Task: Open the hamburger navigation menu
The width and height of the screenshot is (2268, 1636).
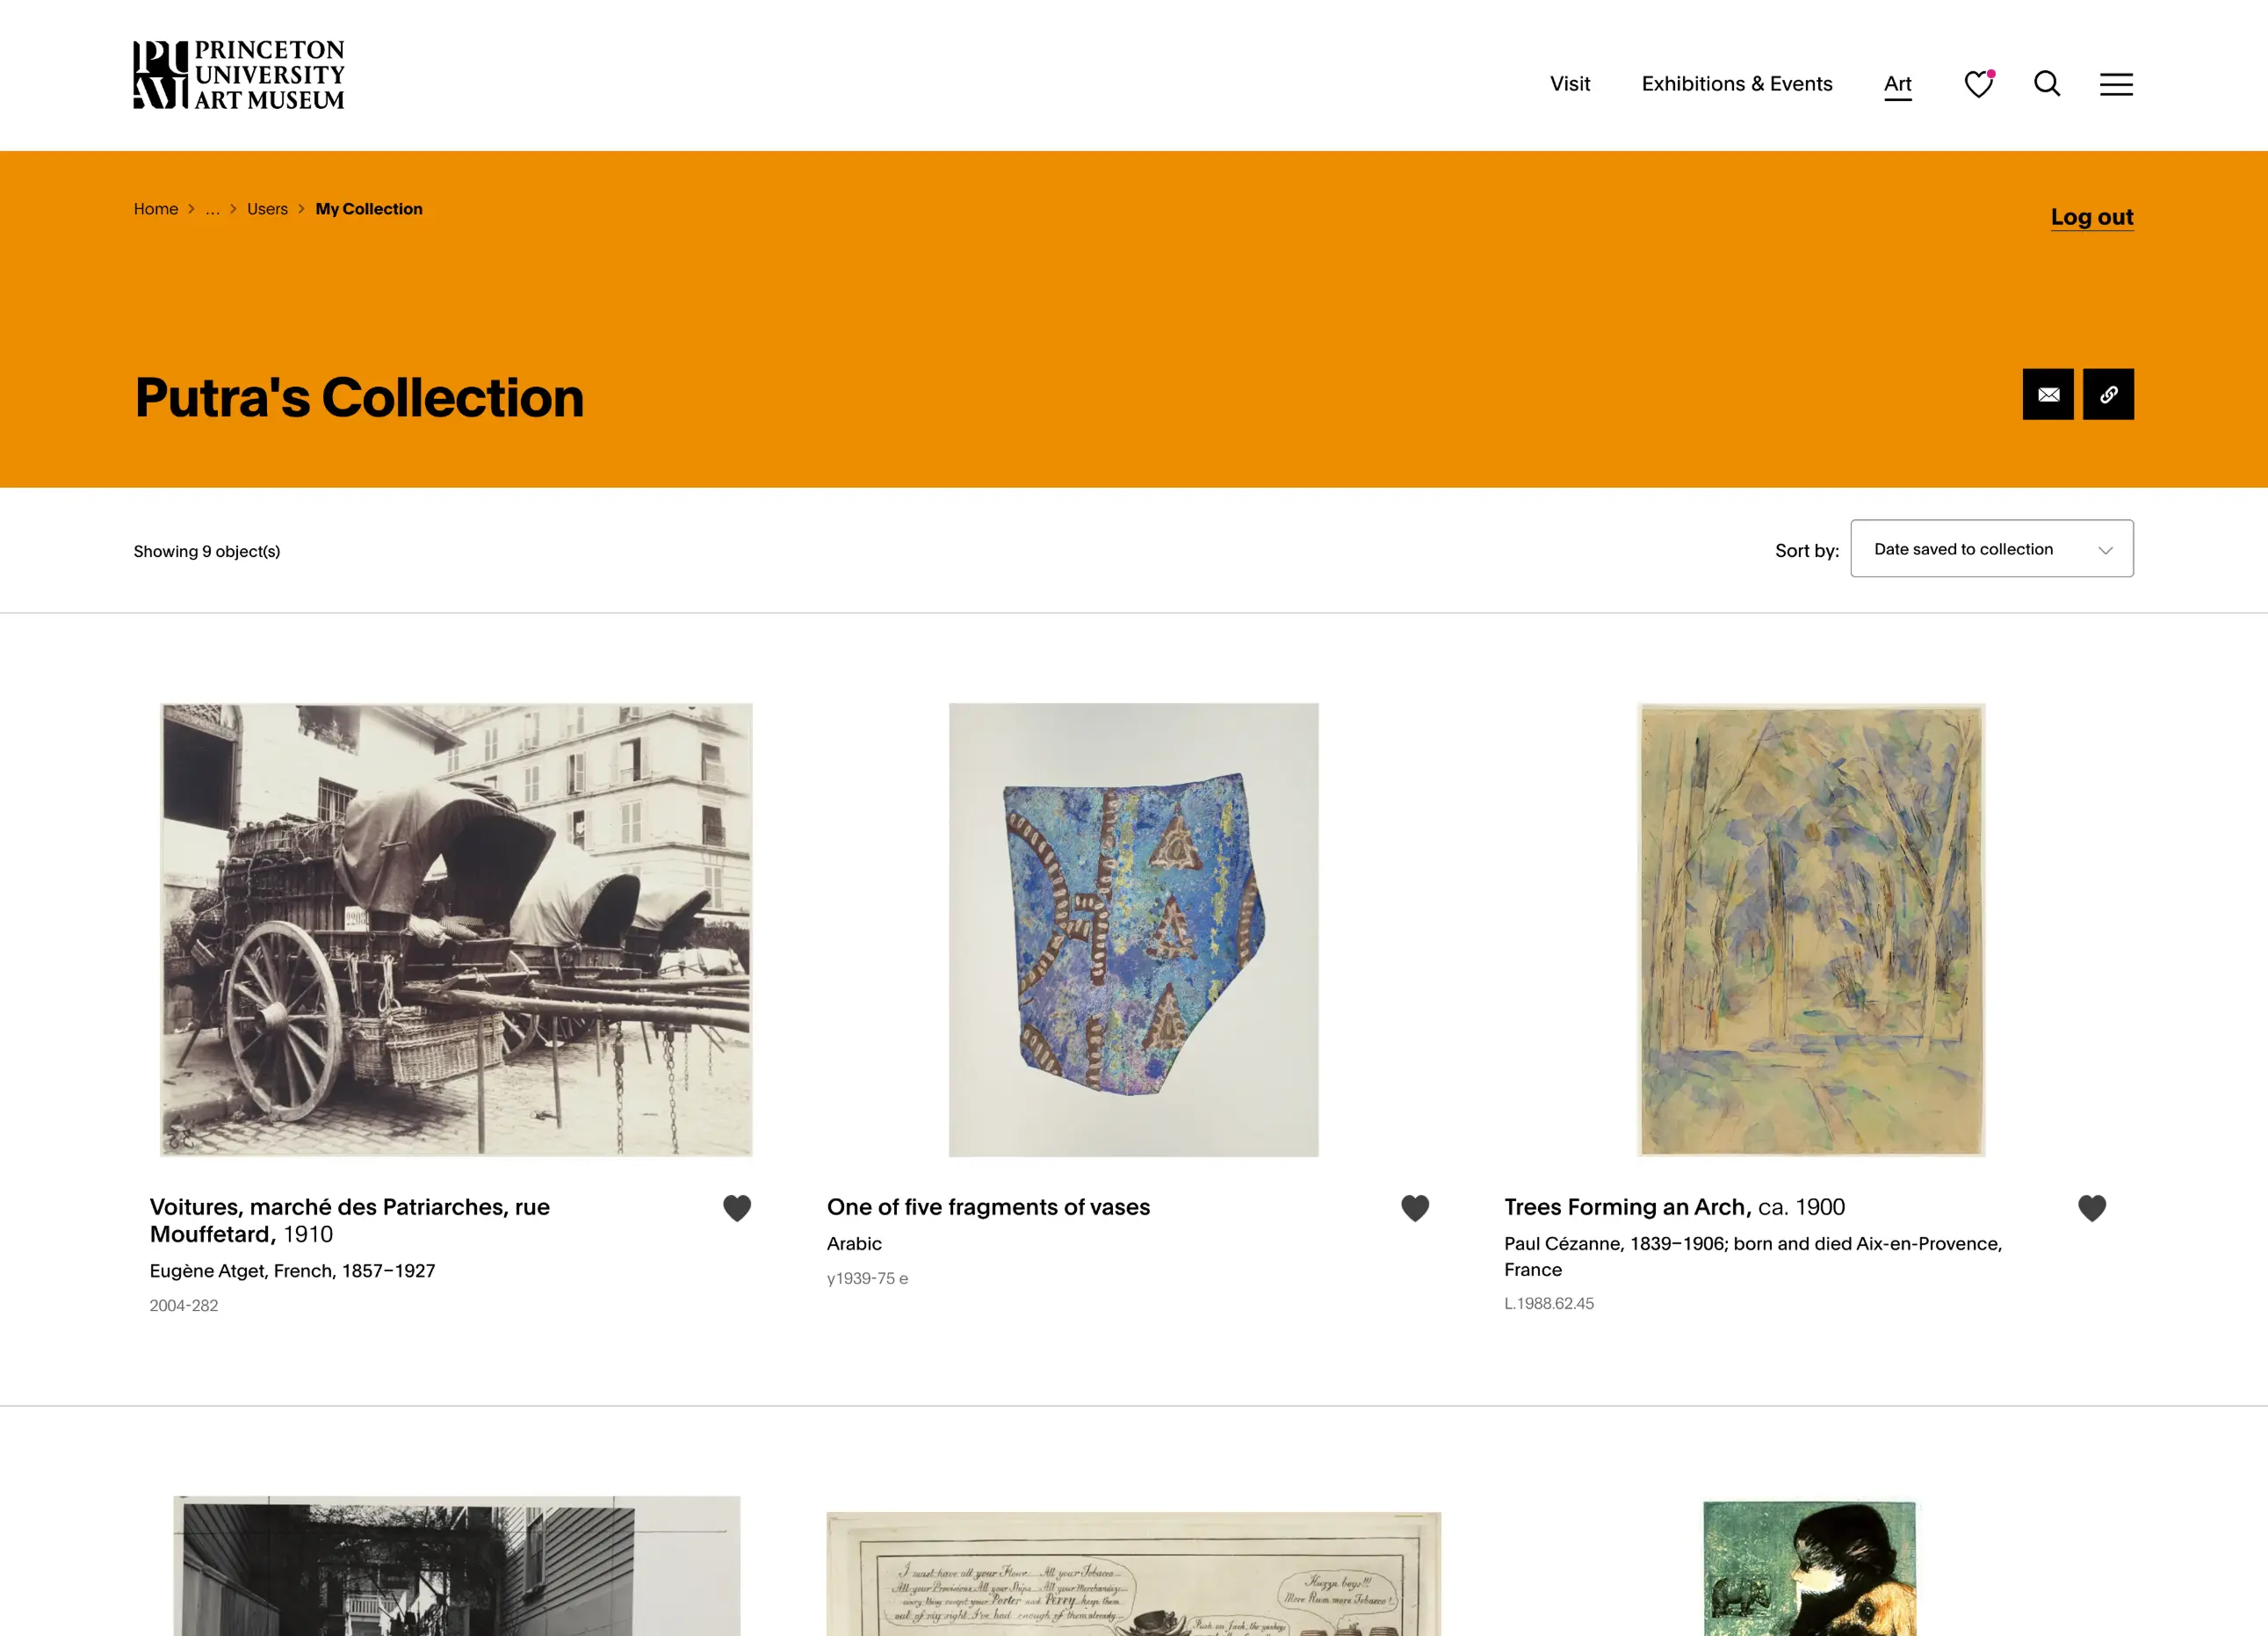Action: click(x=2116, y=84)
